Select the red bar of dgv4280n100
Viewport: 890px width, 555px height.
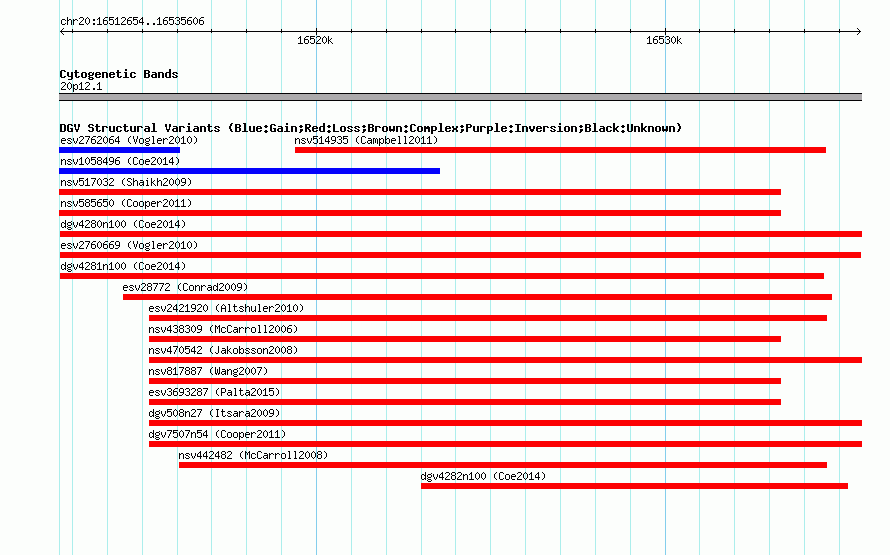[x=460, y=234]
